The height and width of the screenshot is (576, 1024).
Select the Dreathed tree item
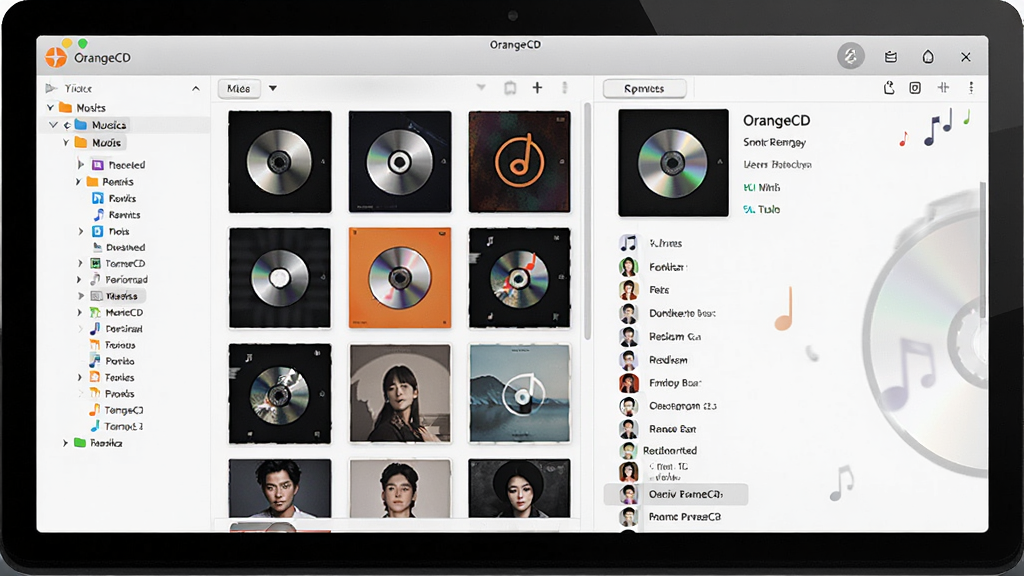(119, 248)
